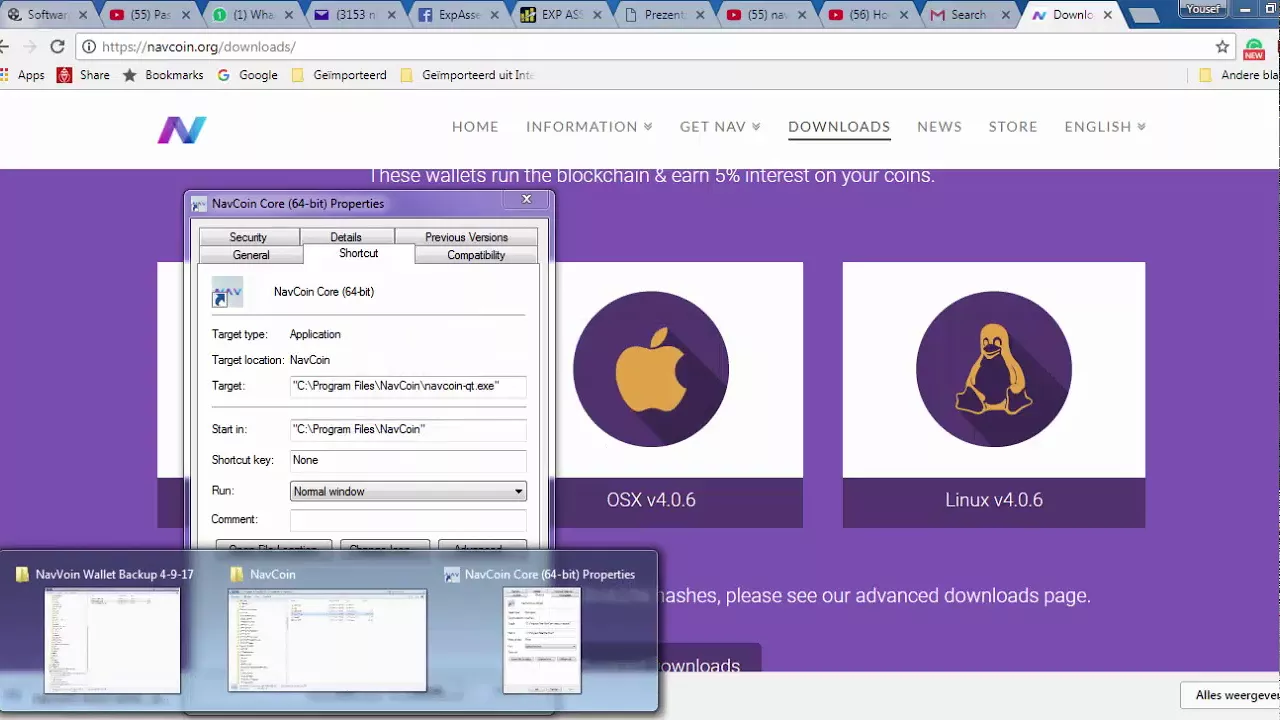Switch to the EXP ASSET browser tab
Viewport: 1280px width, 720px height.
[560, 15]
